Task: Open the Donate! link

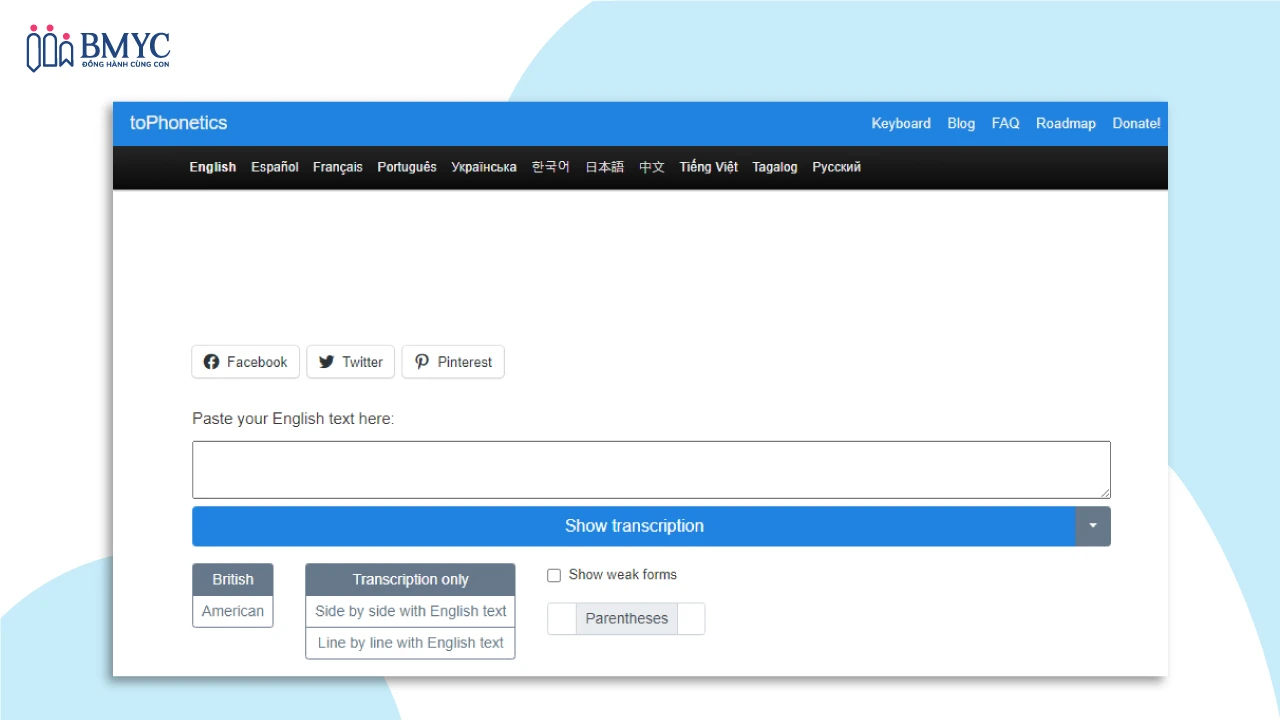Action: (1136, 123)
